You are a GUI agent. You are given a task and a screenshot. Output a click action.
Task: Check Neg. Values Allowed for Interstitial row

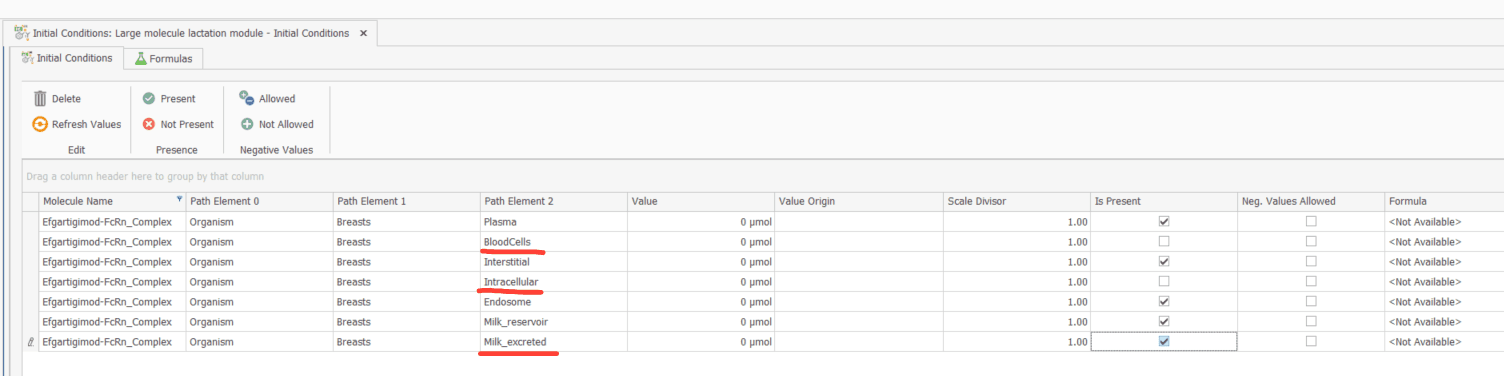click(x=1311, y=261)
